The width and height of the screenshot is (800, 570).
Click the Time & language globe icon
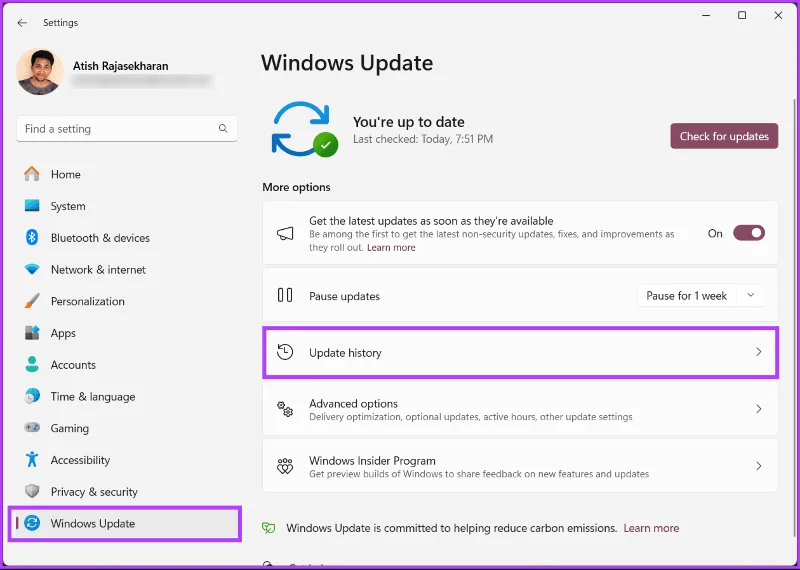point(32,396)
